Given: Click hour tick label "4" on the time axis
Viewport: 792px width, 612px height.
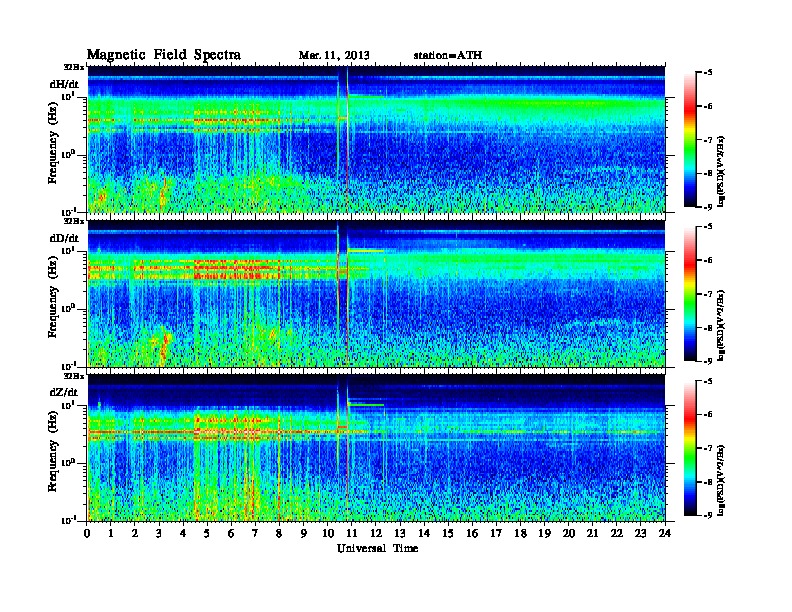Looking at the screenshot, I should 183,533.
